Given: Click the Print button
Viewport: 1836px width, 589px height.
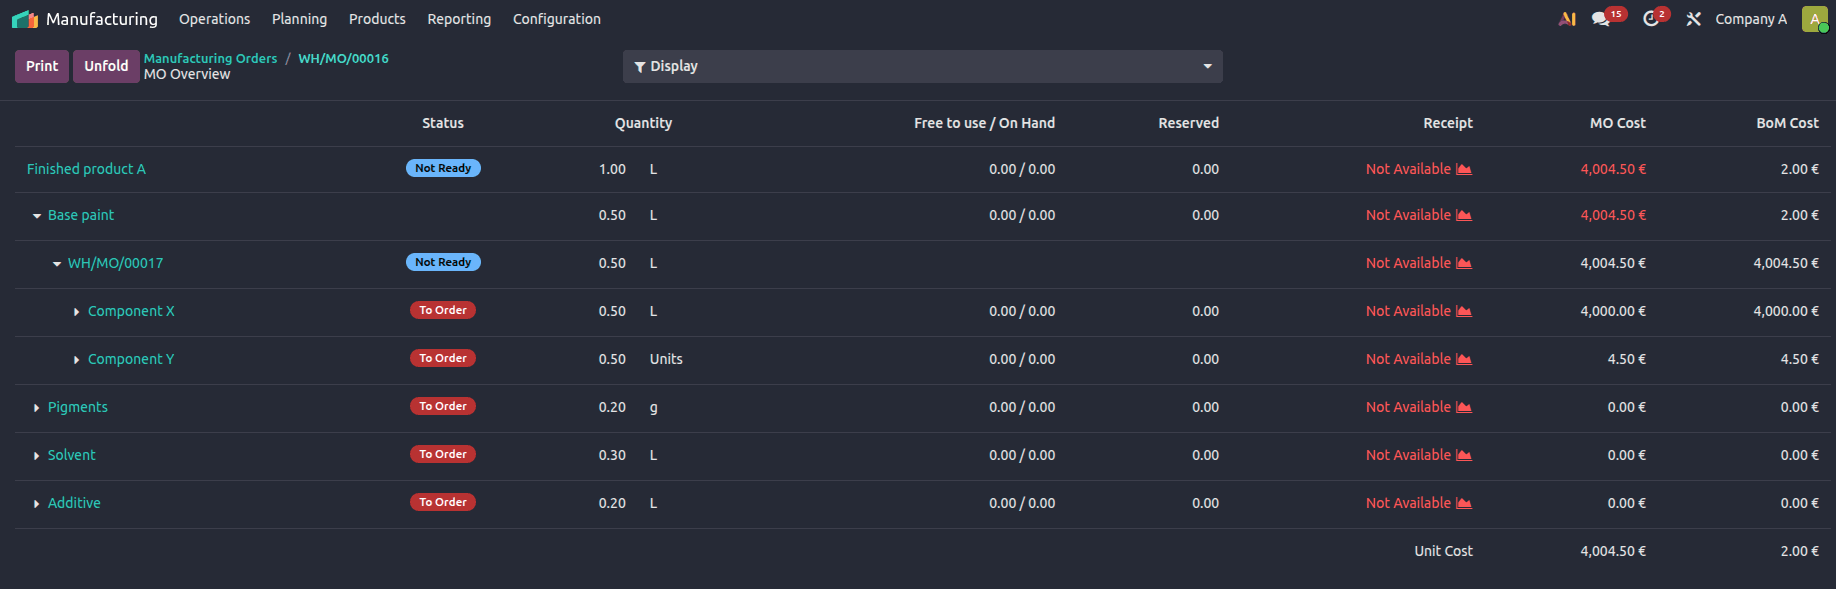Looking at the screenshot, I should coord(42,66).
